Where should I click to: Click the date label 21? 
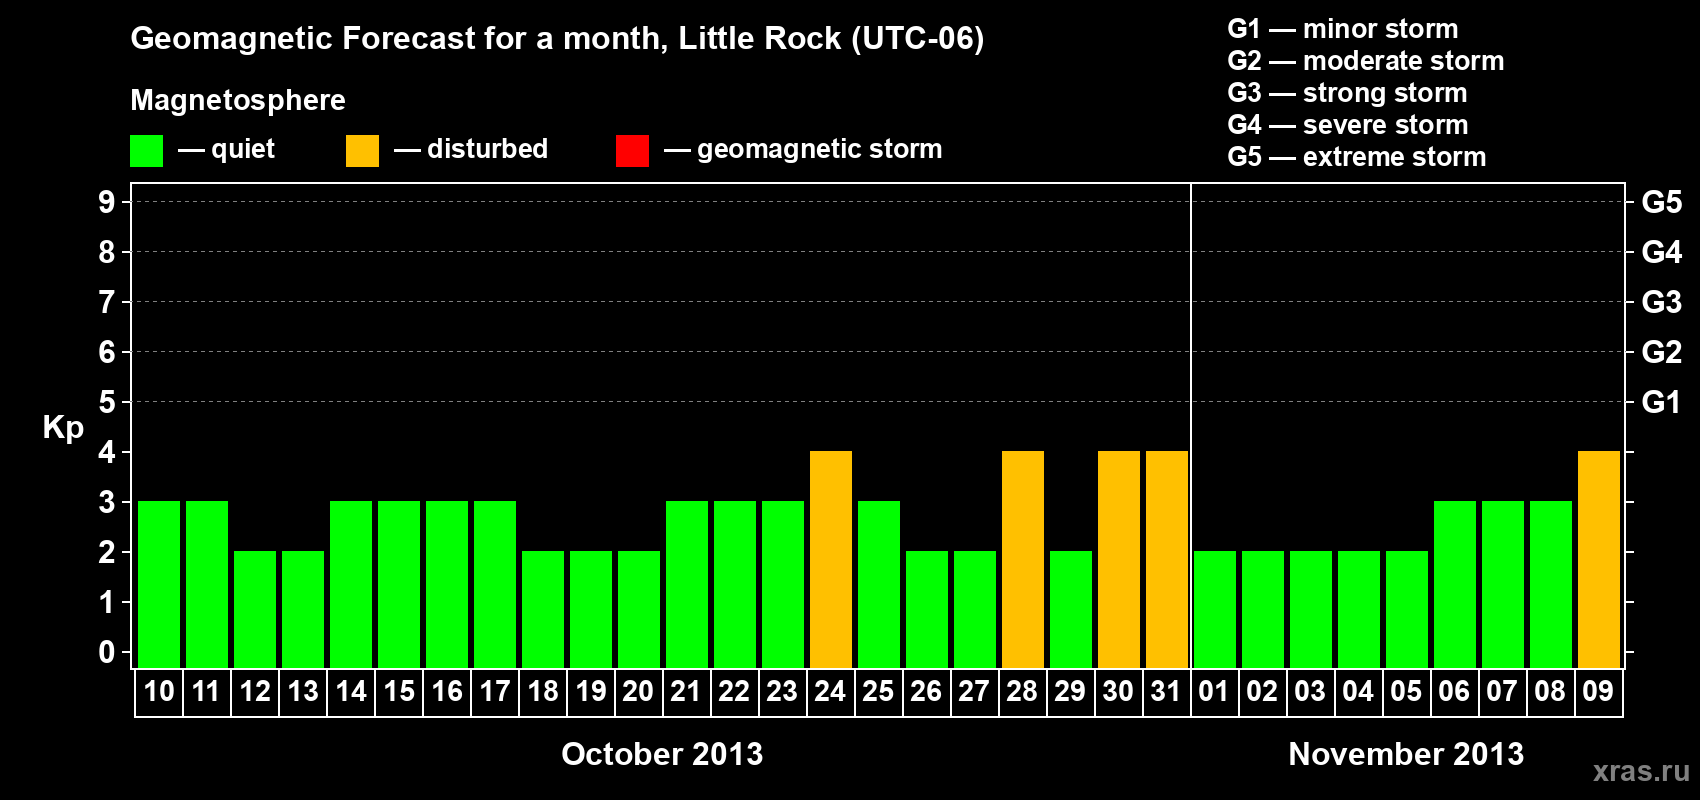point(686,691)
